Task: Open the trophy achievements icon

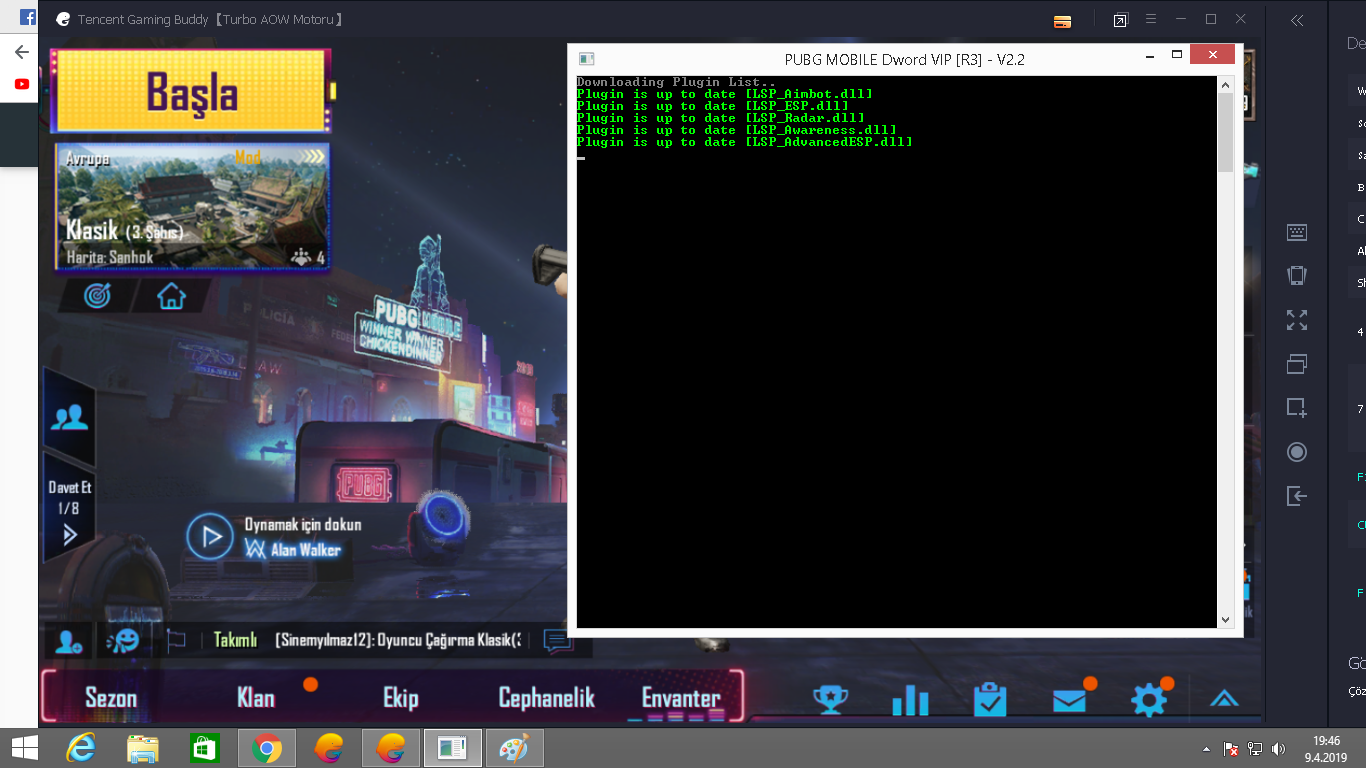Action: pyautogui.click(x=830, y=699)
